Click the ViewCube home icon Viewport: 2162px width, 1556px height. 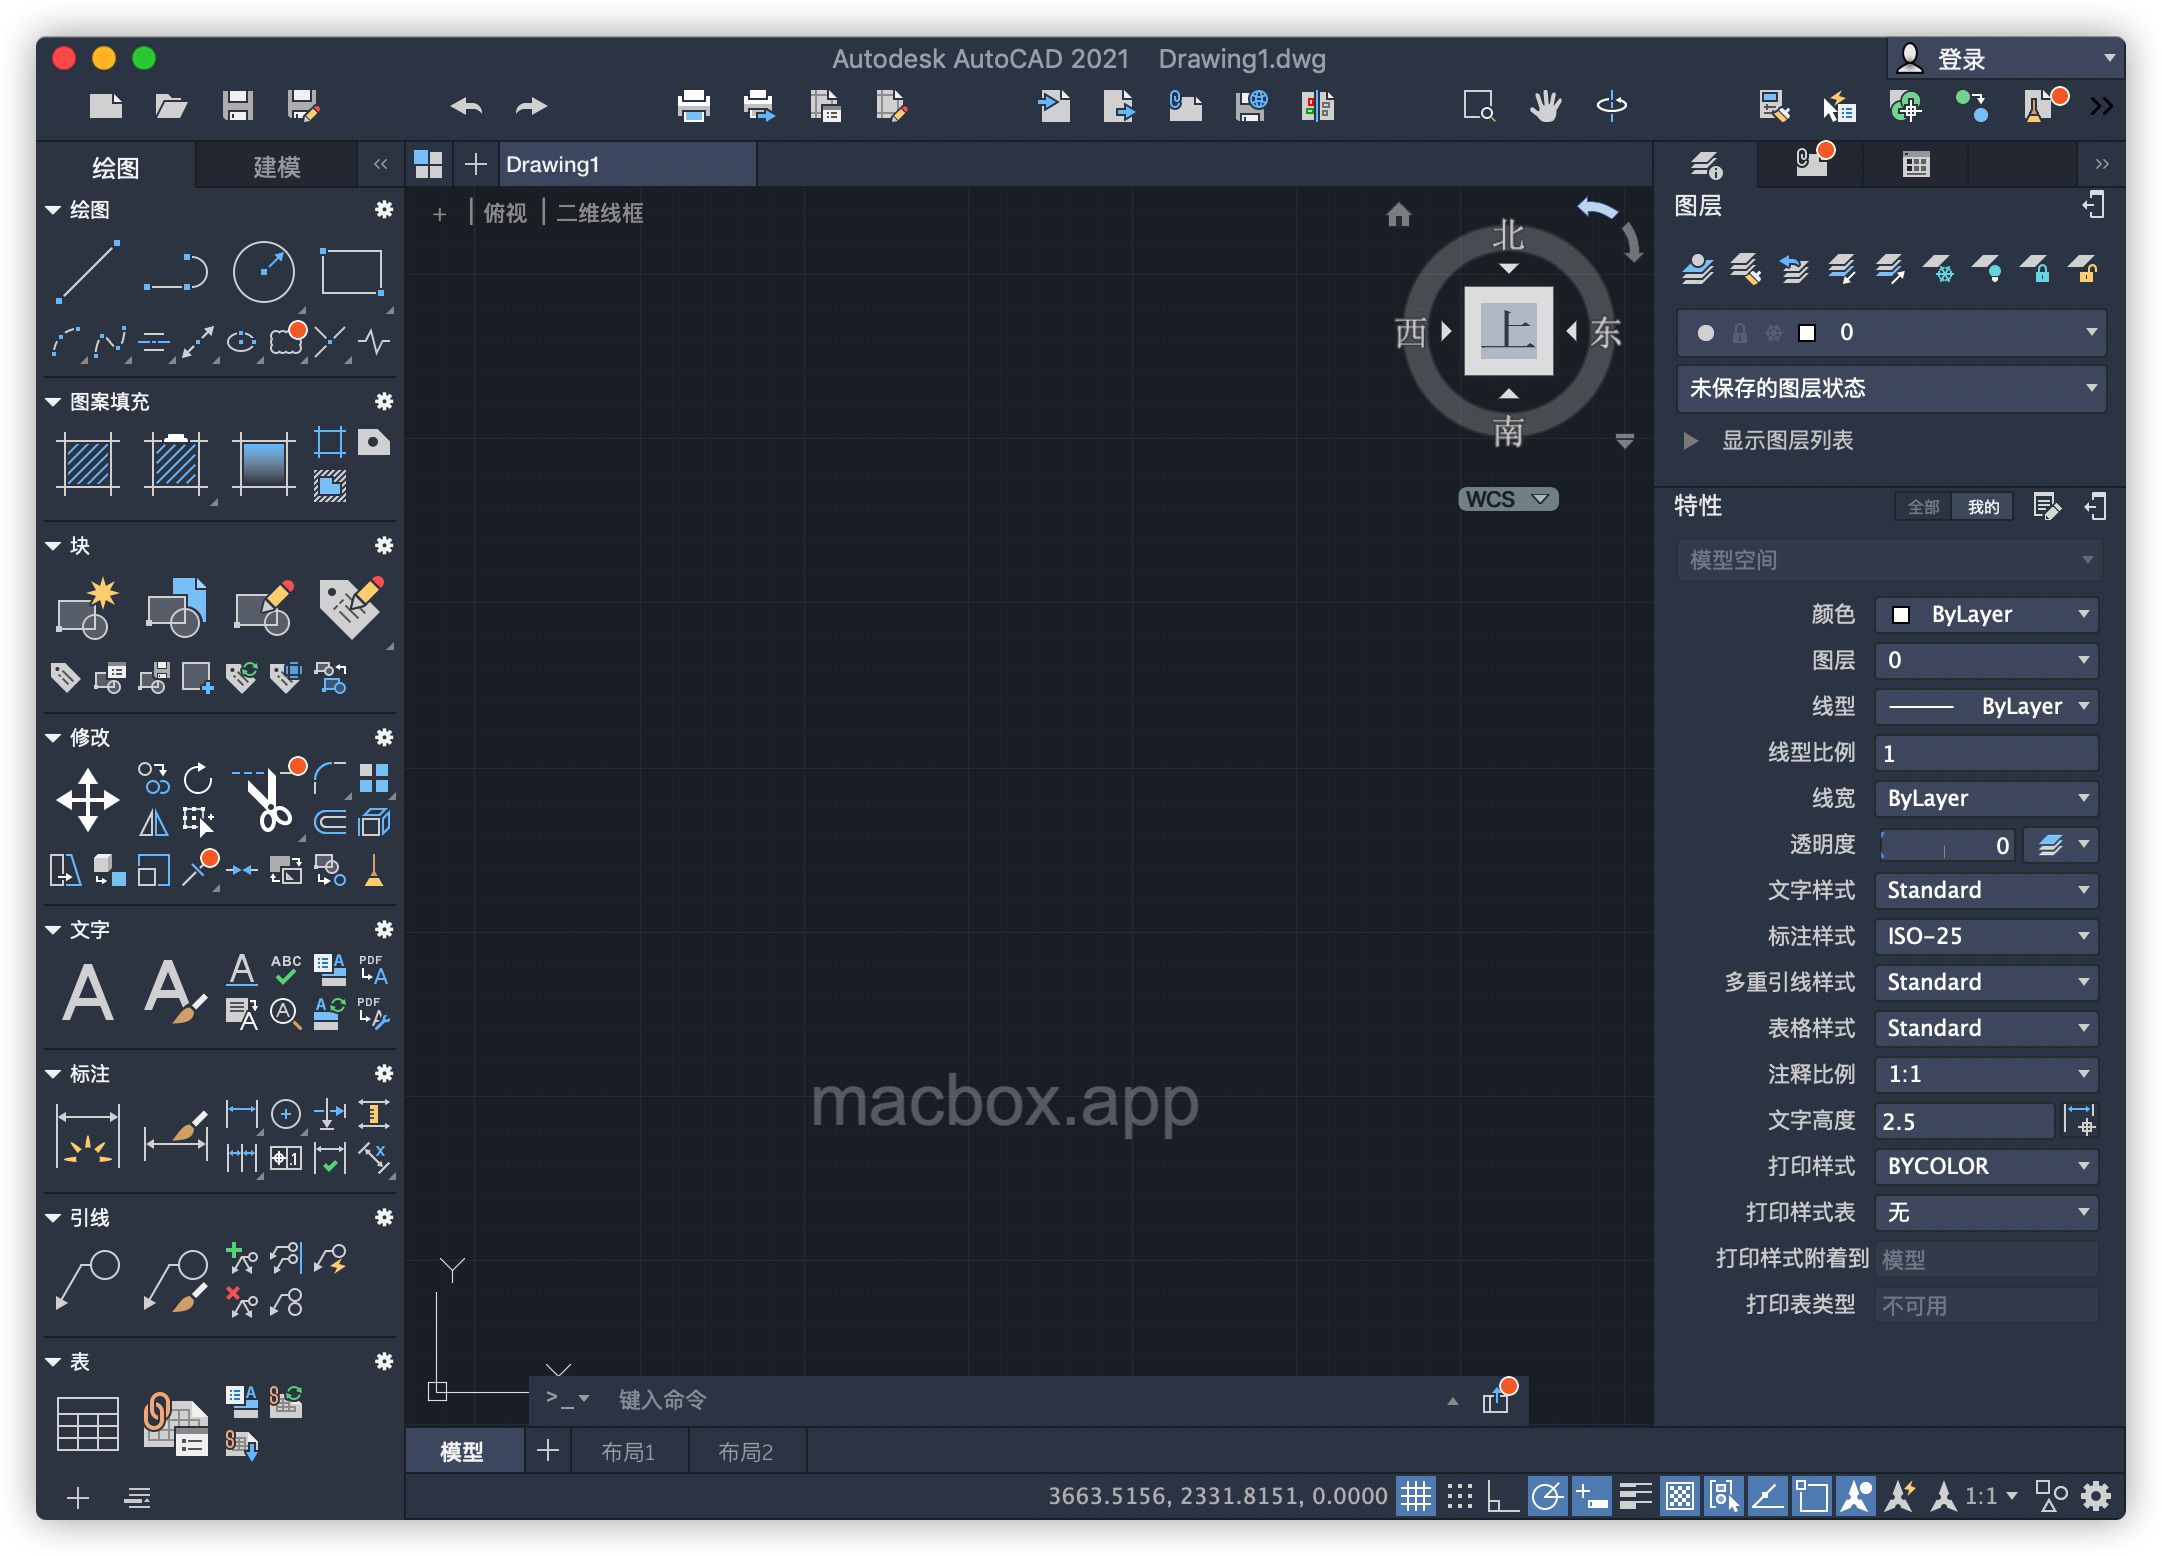[x=1398, y=214]
